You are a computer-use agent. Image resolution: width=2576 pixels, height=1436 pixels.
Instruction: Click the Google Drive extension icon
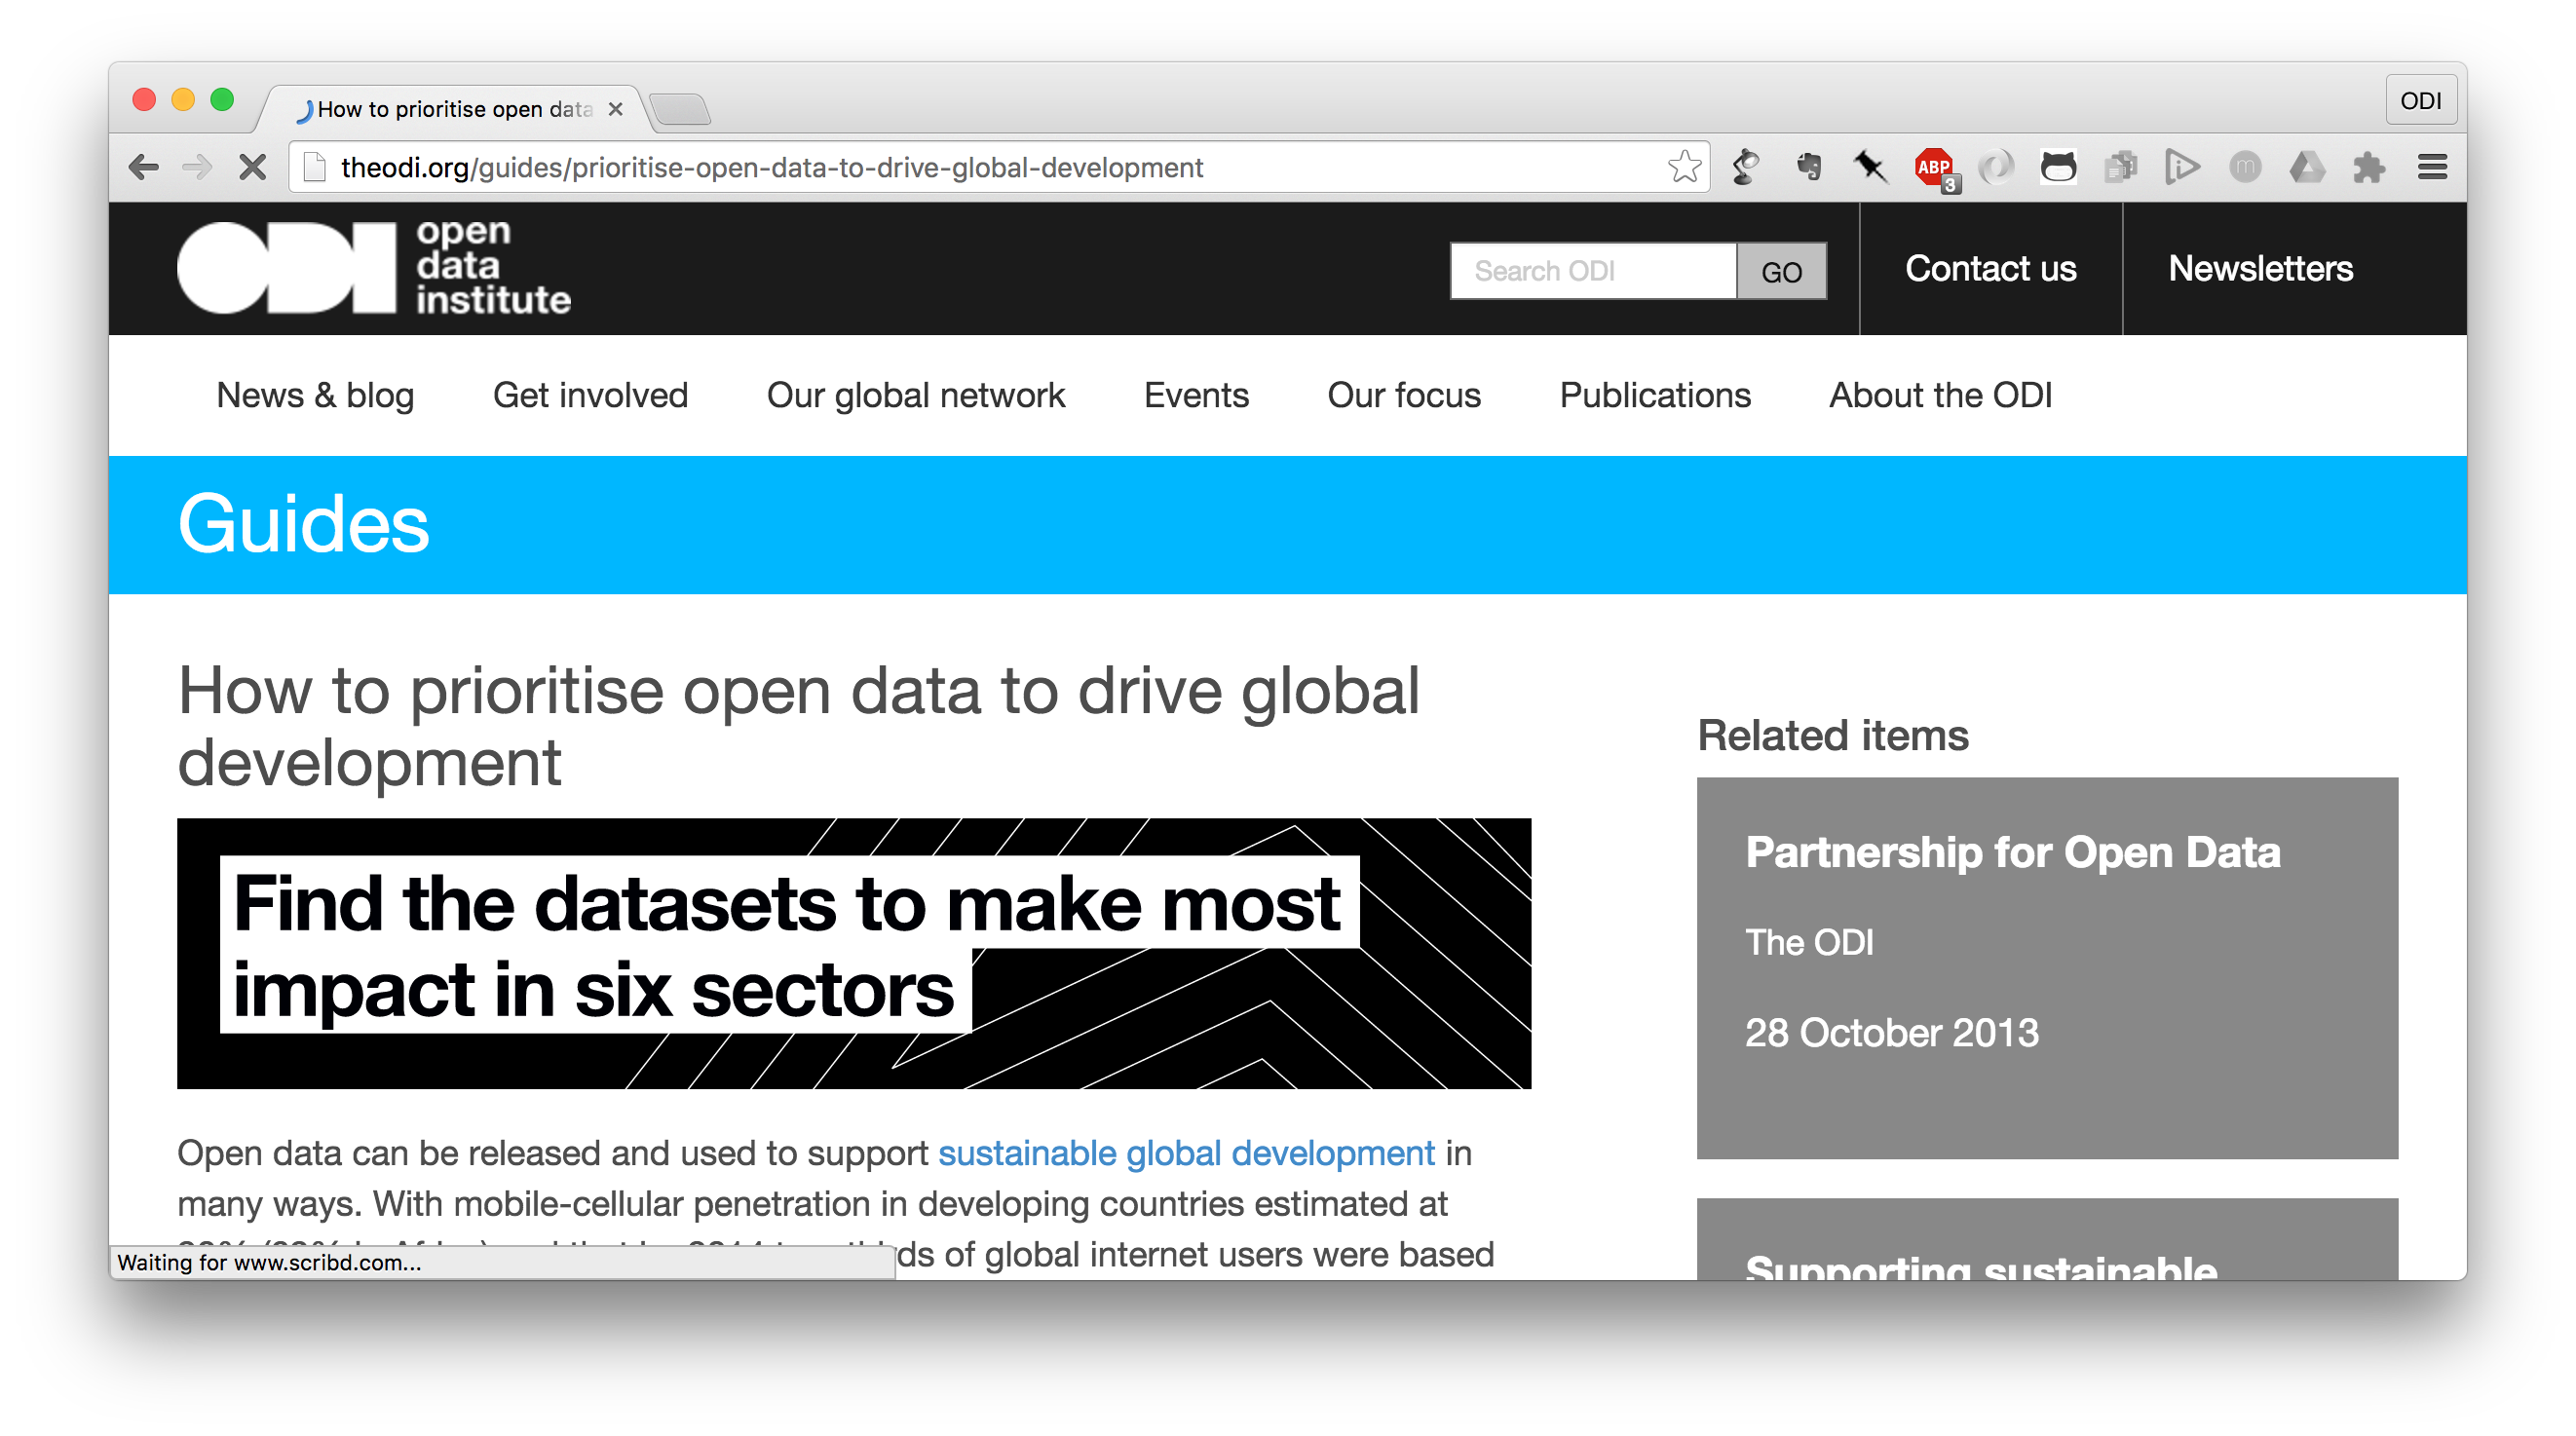point(2307,167)
